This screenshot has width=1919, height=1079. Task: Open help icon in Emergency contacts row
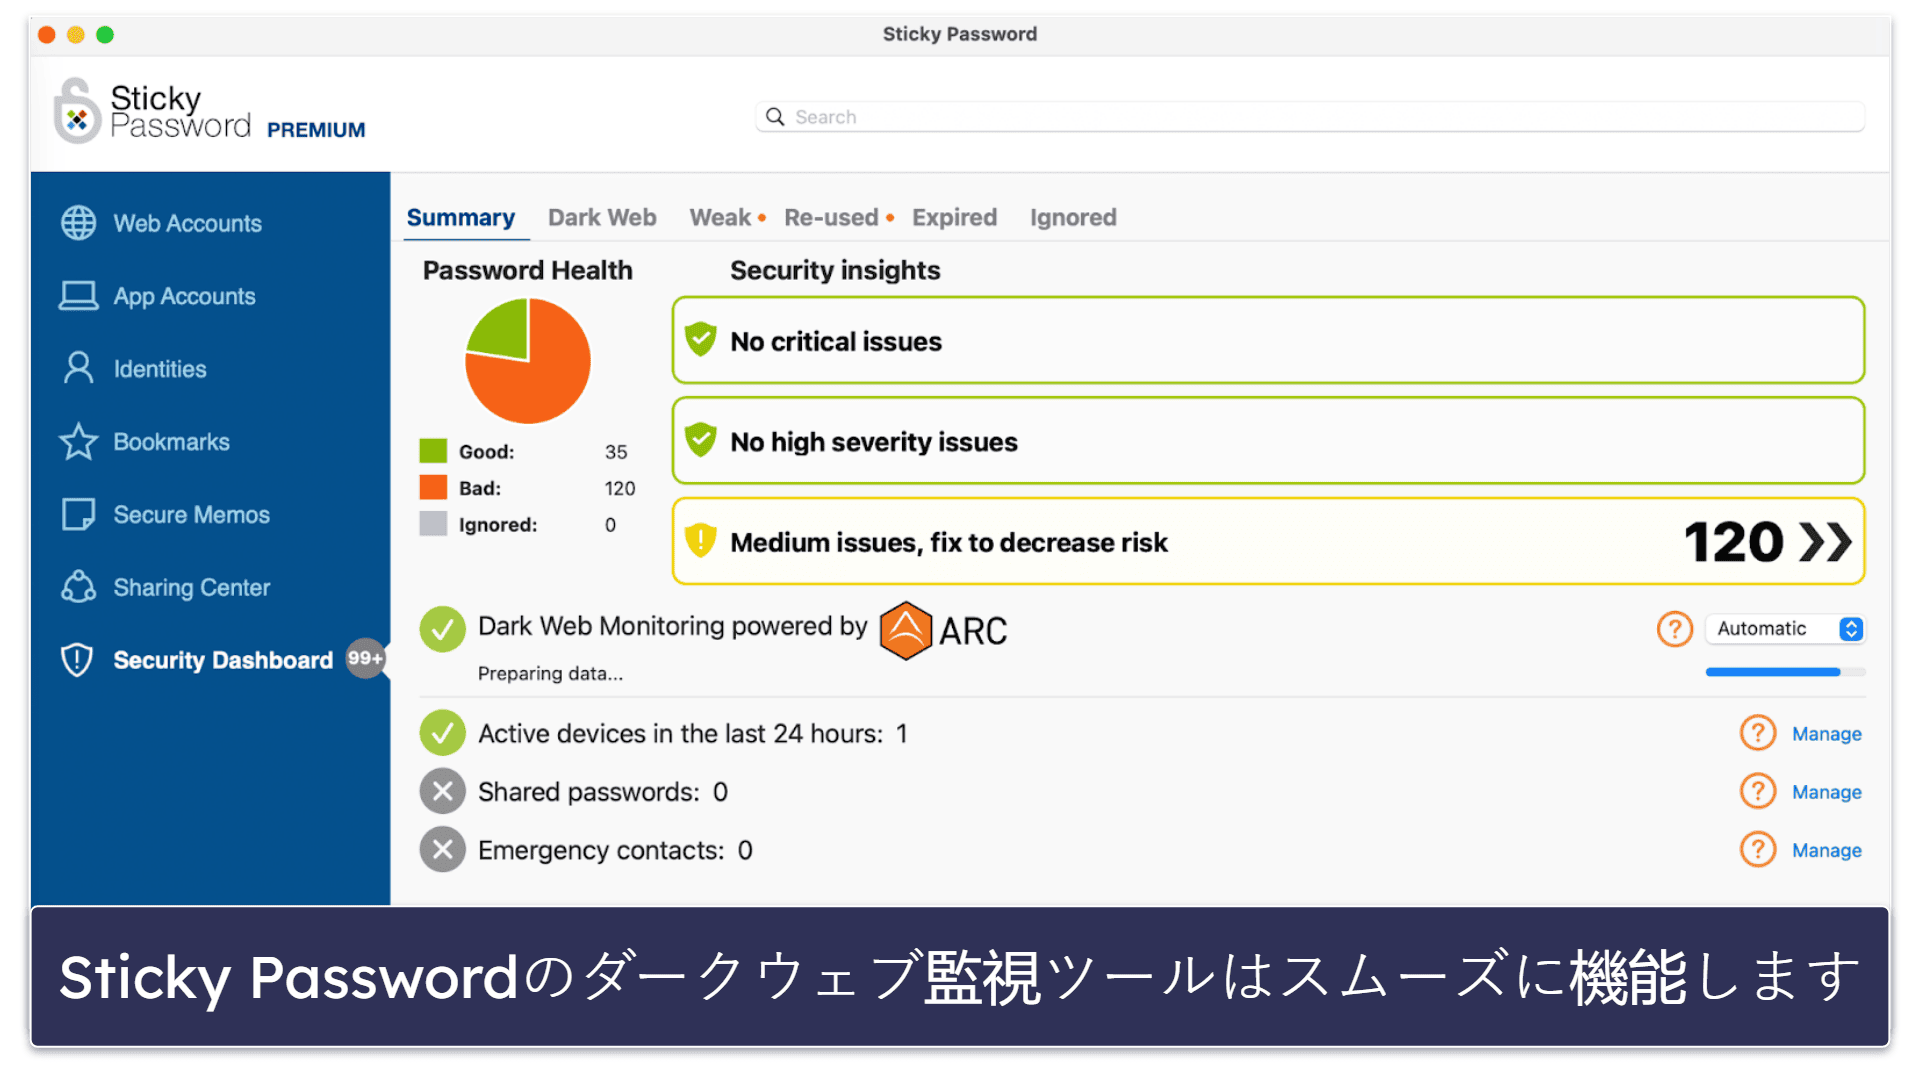point(1757,850)
